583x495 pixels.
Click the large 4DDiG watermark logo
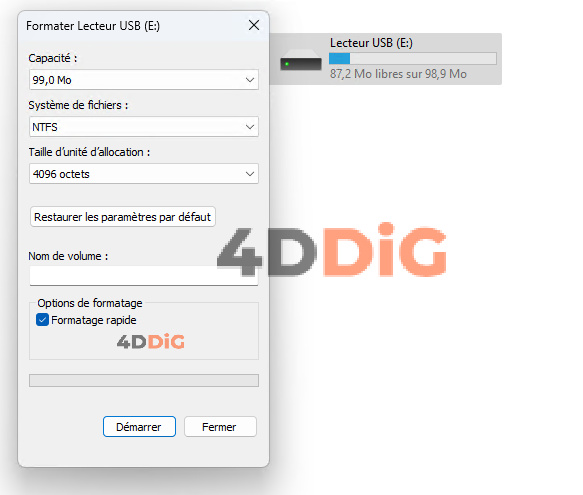click(x=332, y=250)
